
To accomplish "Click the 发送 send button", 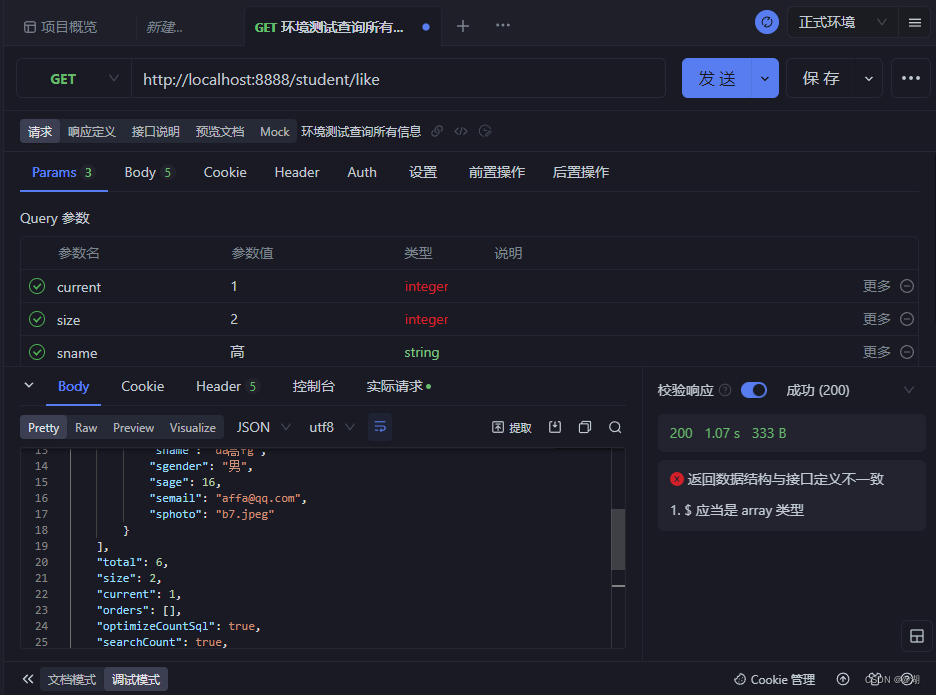I will click(x=717, y=78).
